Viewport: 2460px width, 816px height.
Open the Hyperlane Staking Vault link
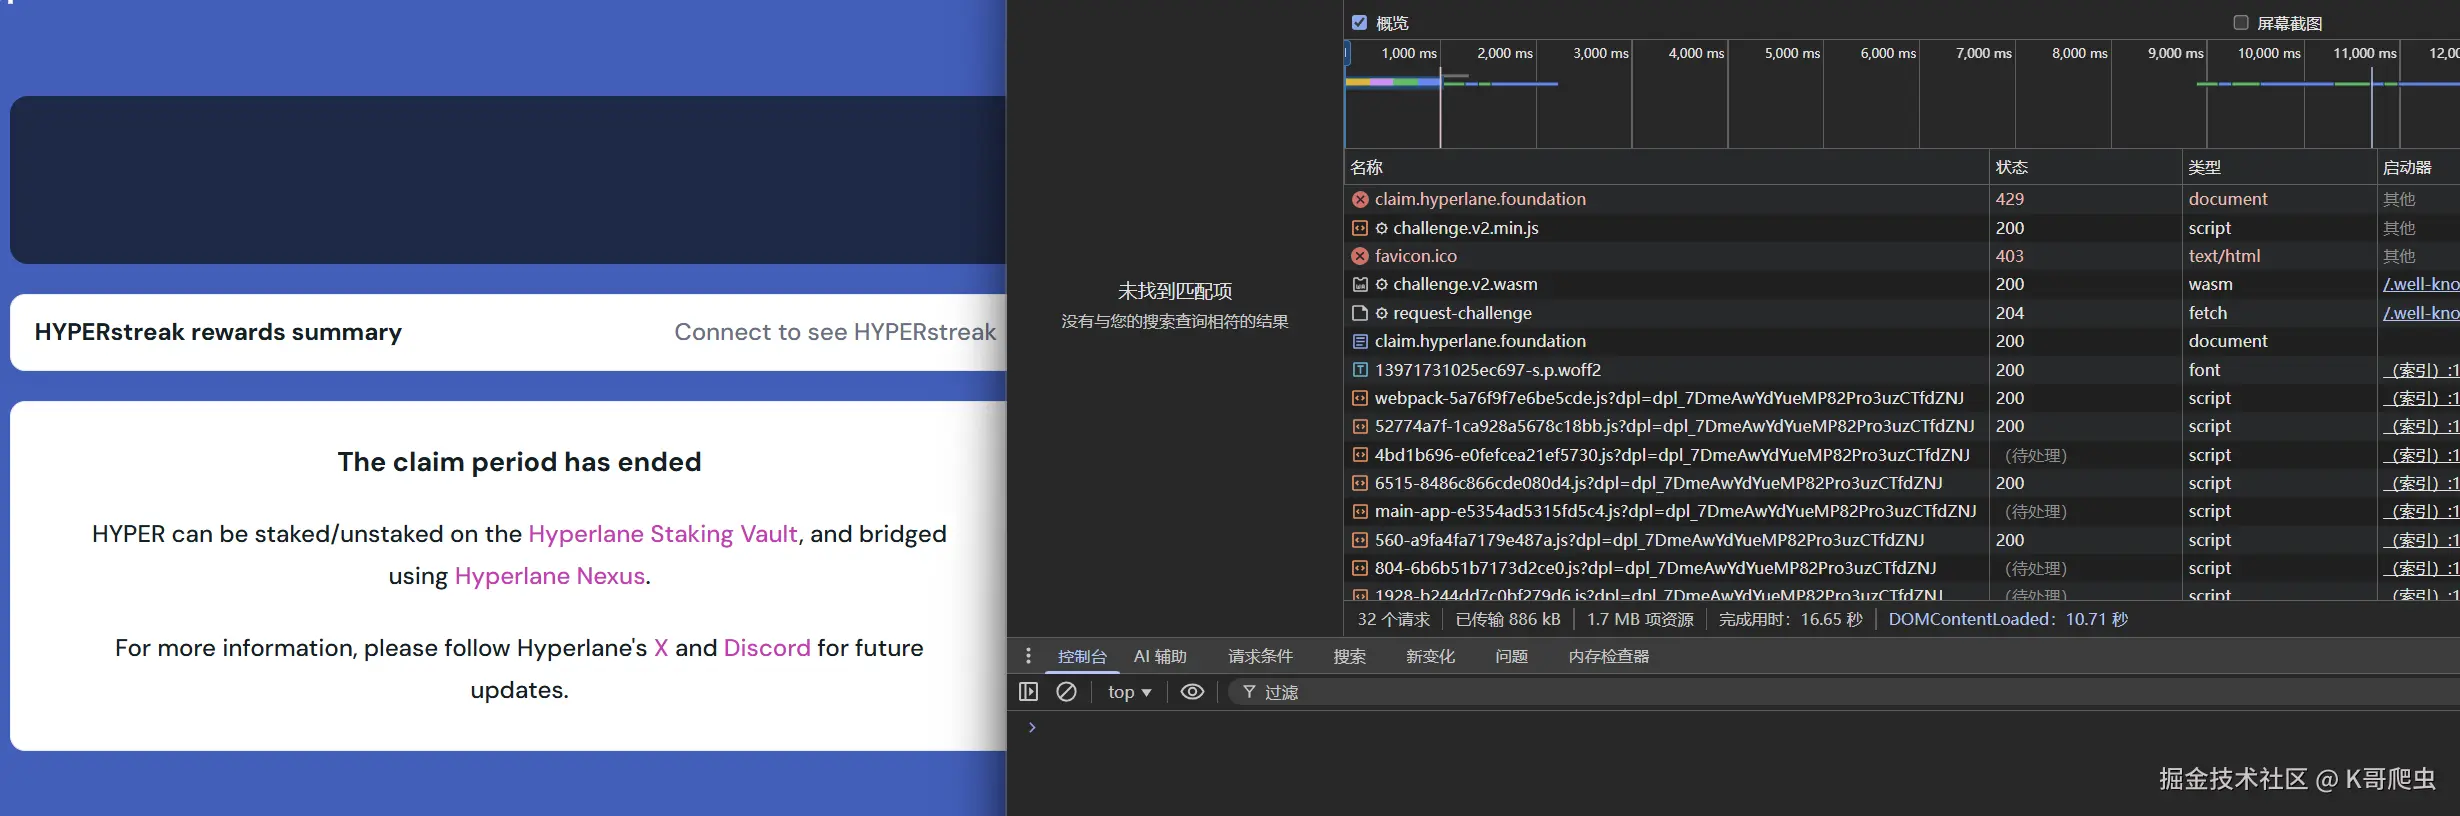[662, 534]
